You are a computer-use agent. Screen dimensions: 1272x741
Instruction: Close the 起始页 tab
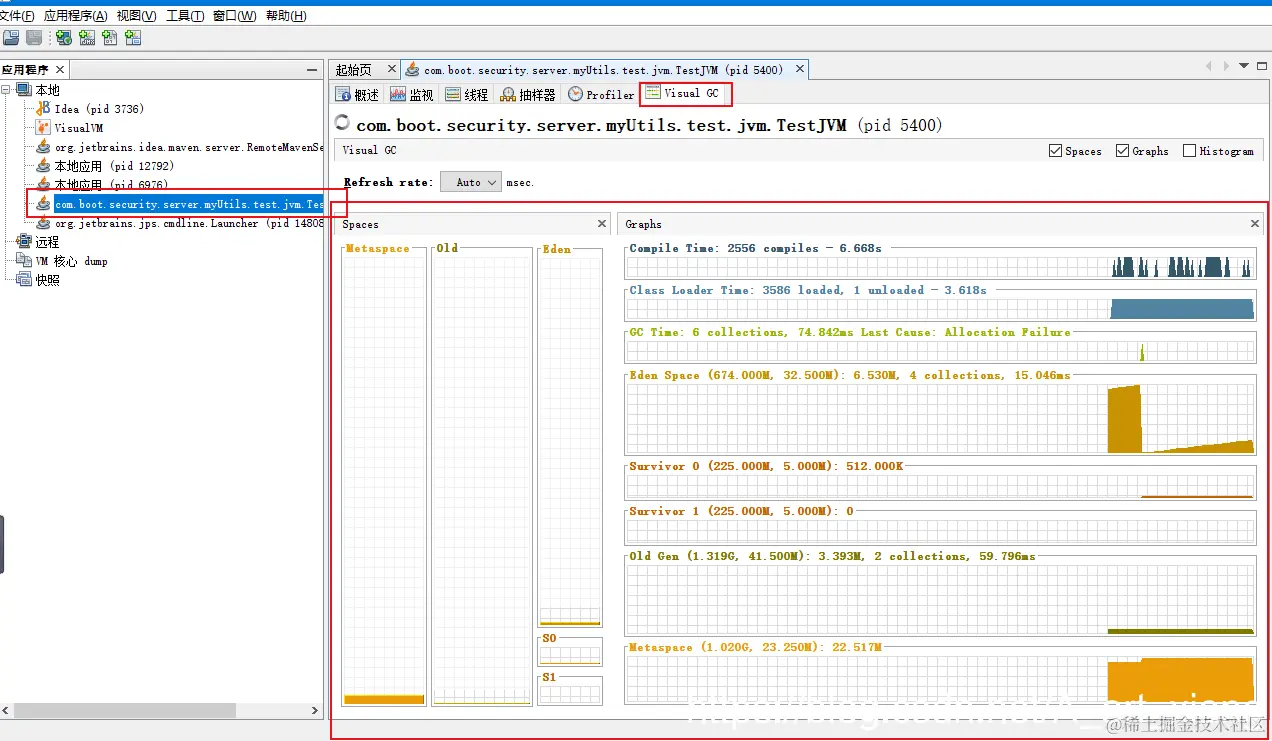[392, 69]
